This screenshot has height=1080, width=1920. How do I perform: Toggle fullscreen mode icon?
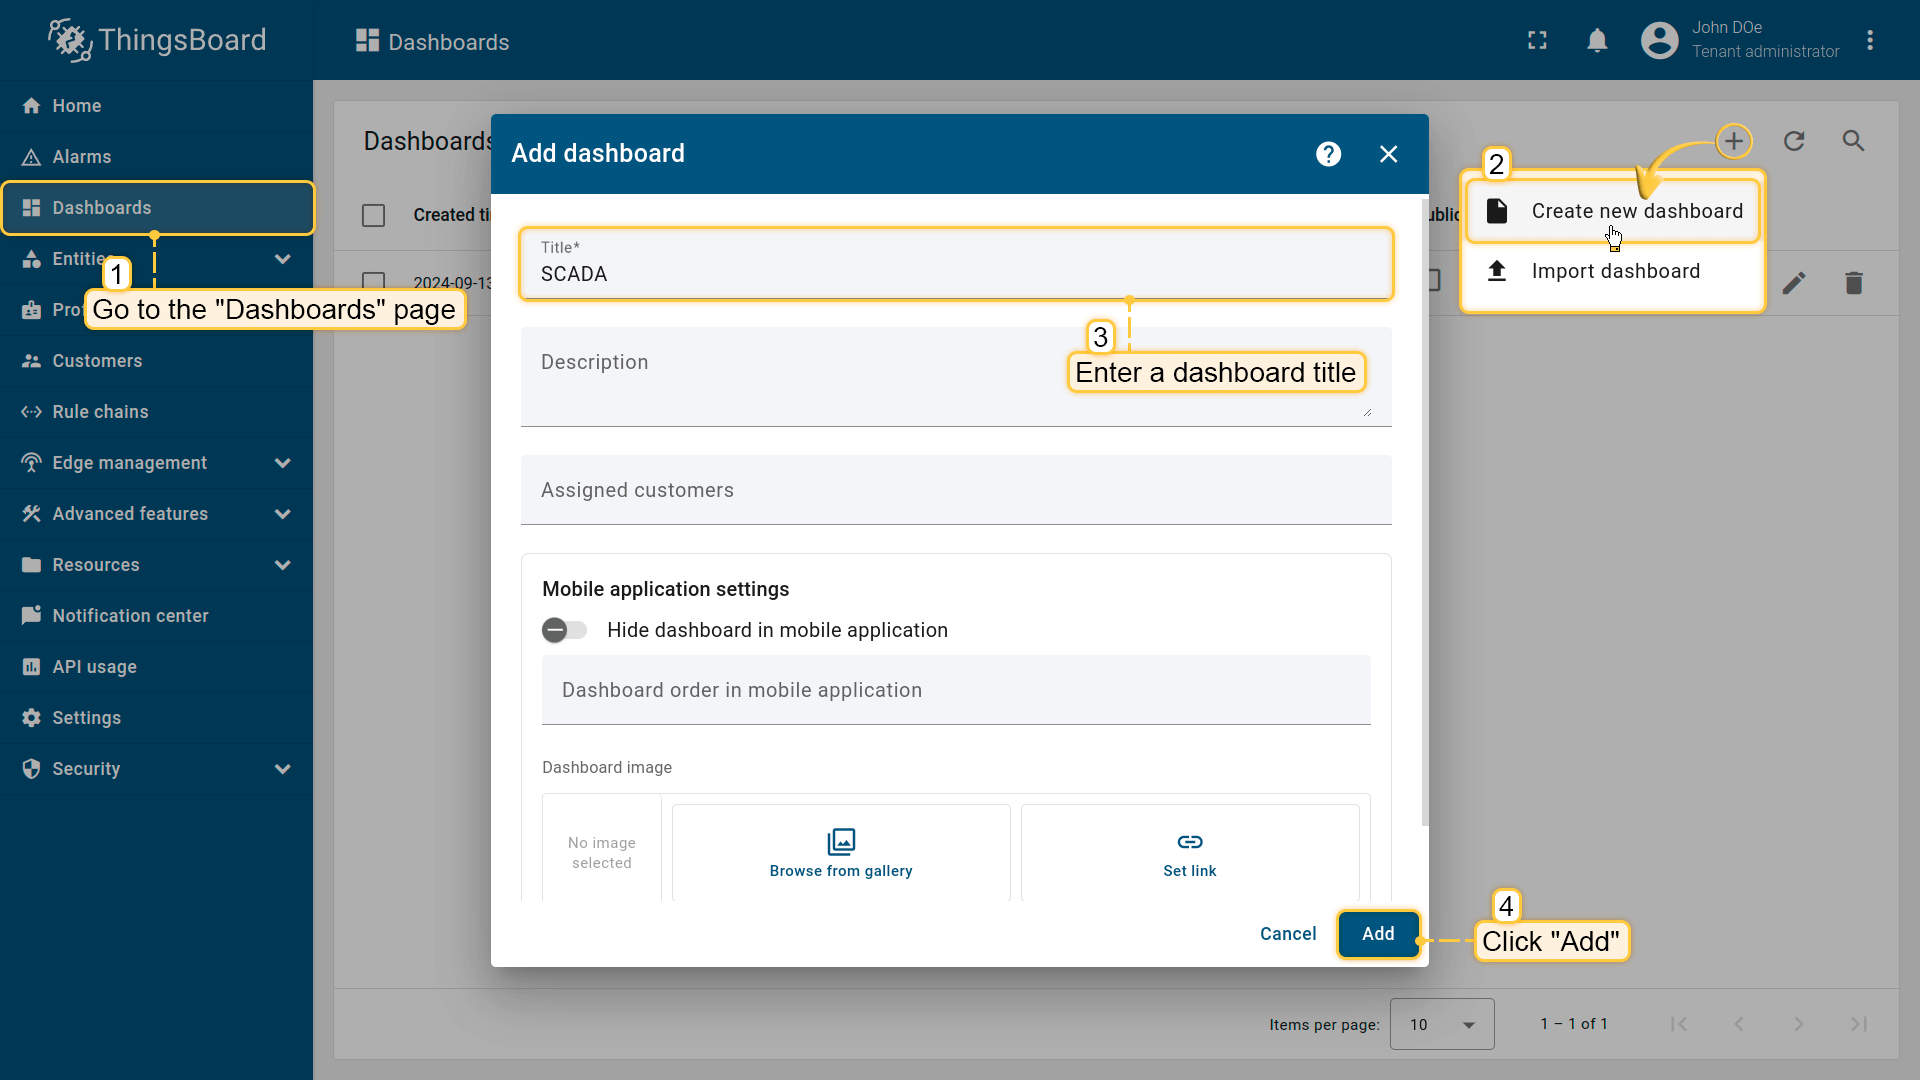coord(1537,41)
